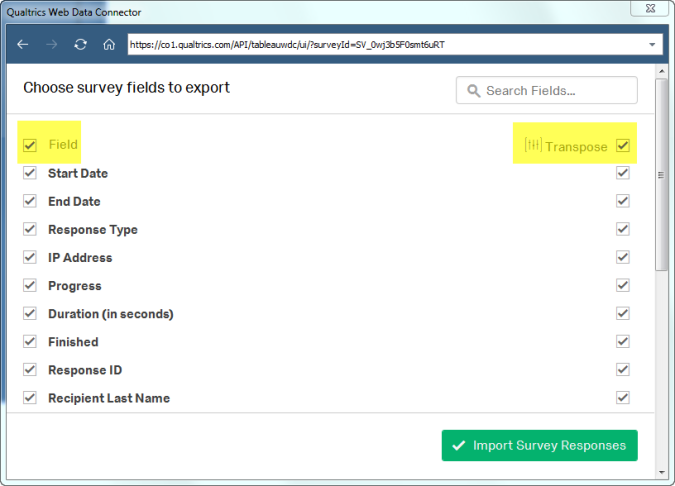Toggle transpose checkbox for Progress
The image size is (675, 486).
coord(623,285)
